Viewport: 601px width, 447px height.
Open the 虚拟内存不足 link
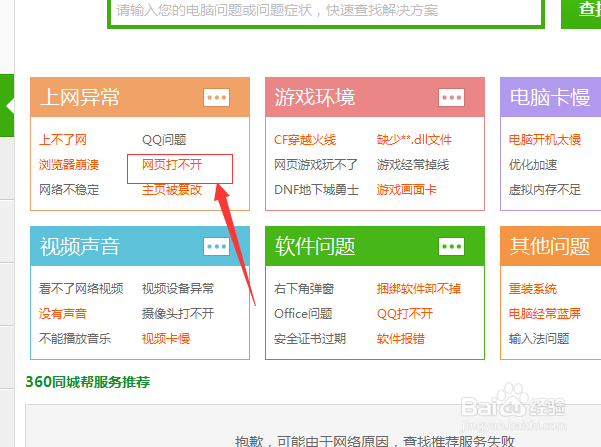click(545, 190)
